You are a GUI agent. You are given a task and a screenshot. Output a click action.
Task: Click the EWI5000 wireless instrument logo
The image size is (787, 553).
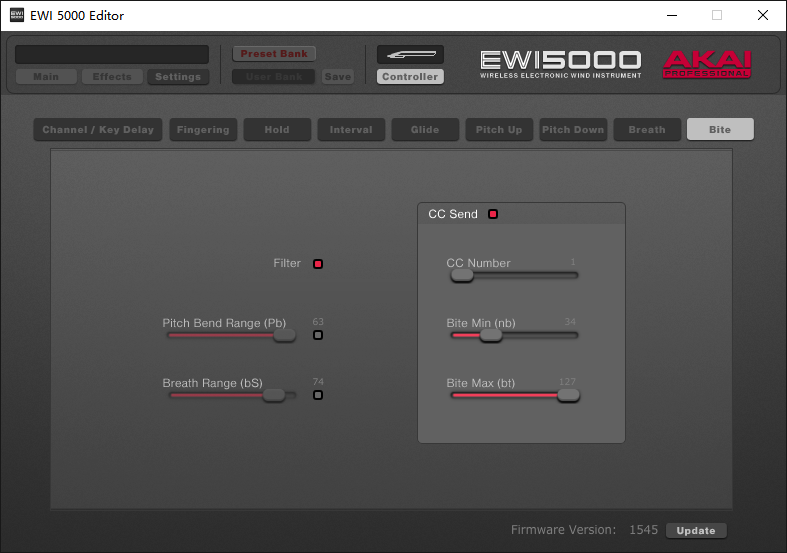coord(560,64)
